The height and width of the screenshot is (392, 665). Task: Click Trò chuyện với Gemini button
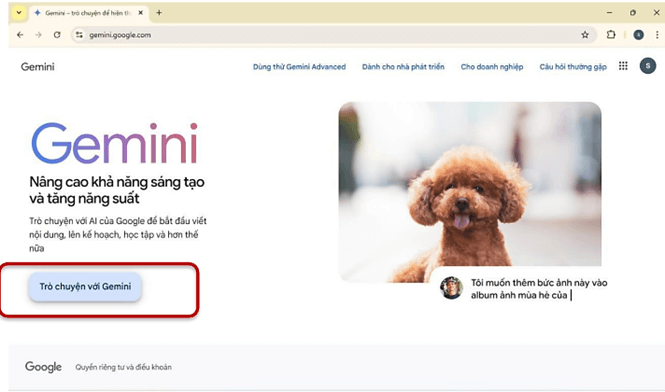[x=85, y=286]
